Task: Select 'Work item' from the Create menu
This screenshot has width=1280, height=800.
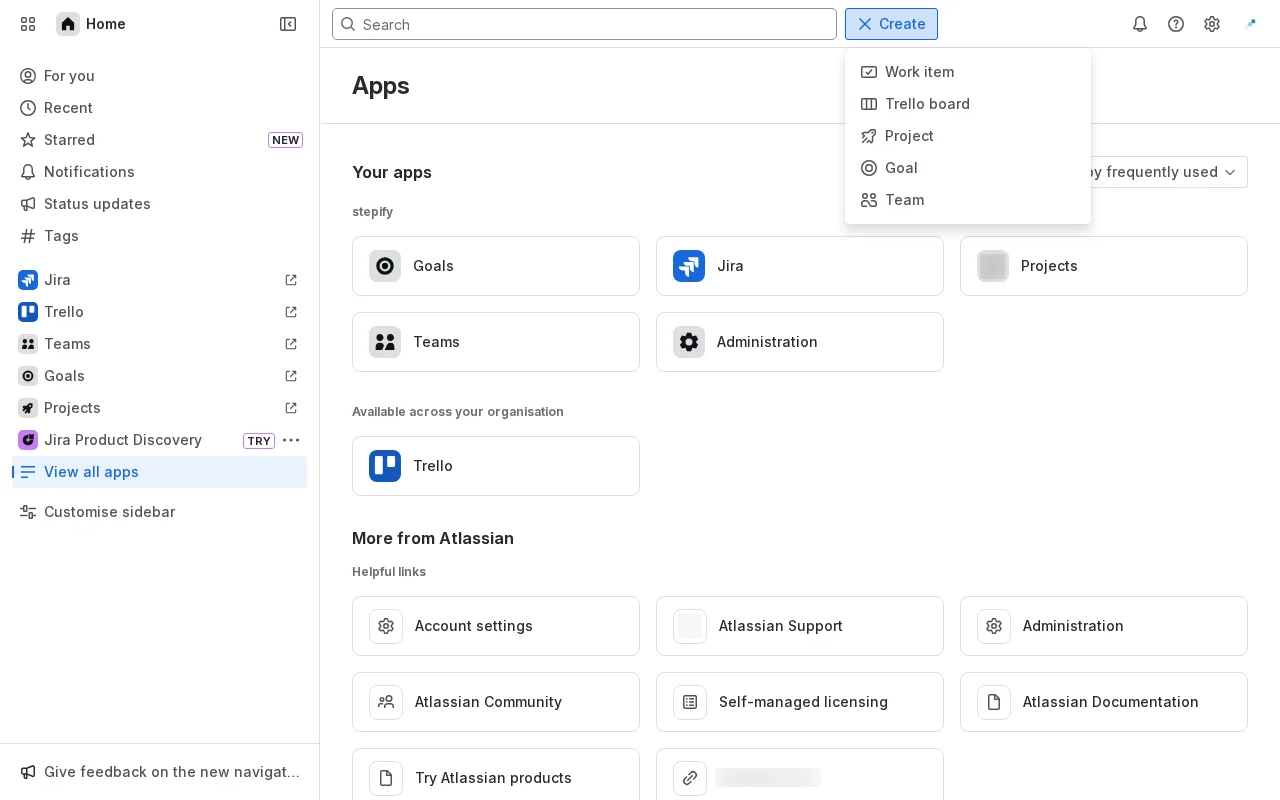Action: tap(919, 72)
